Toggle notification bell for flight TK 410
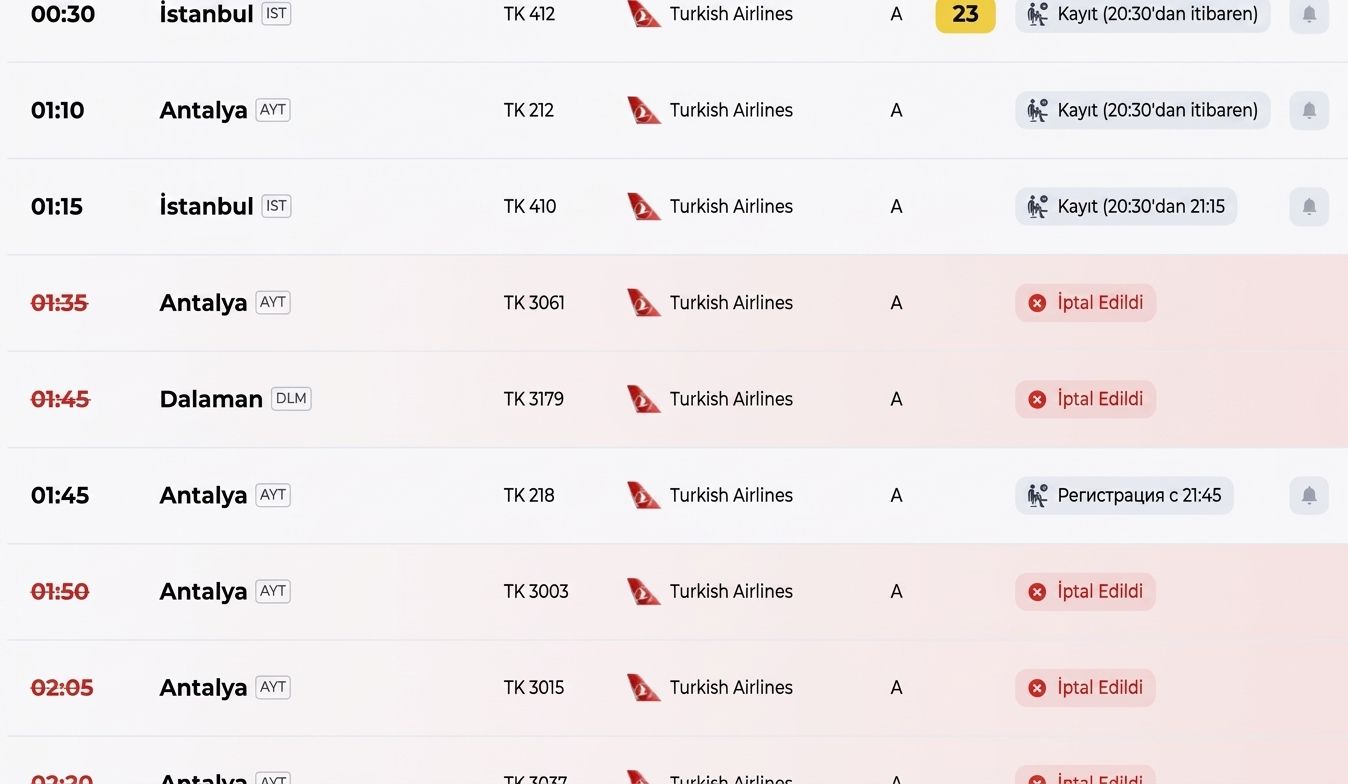Screen dimensions: 1348x784 point(1309,206)
